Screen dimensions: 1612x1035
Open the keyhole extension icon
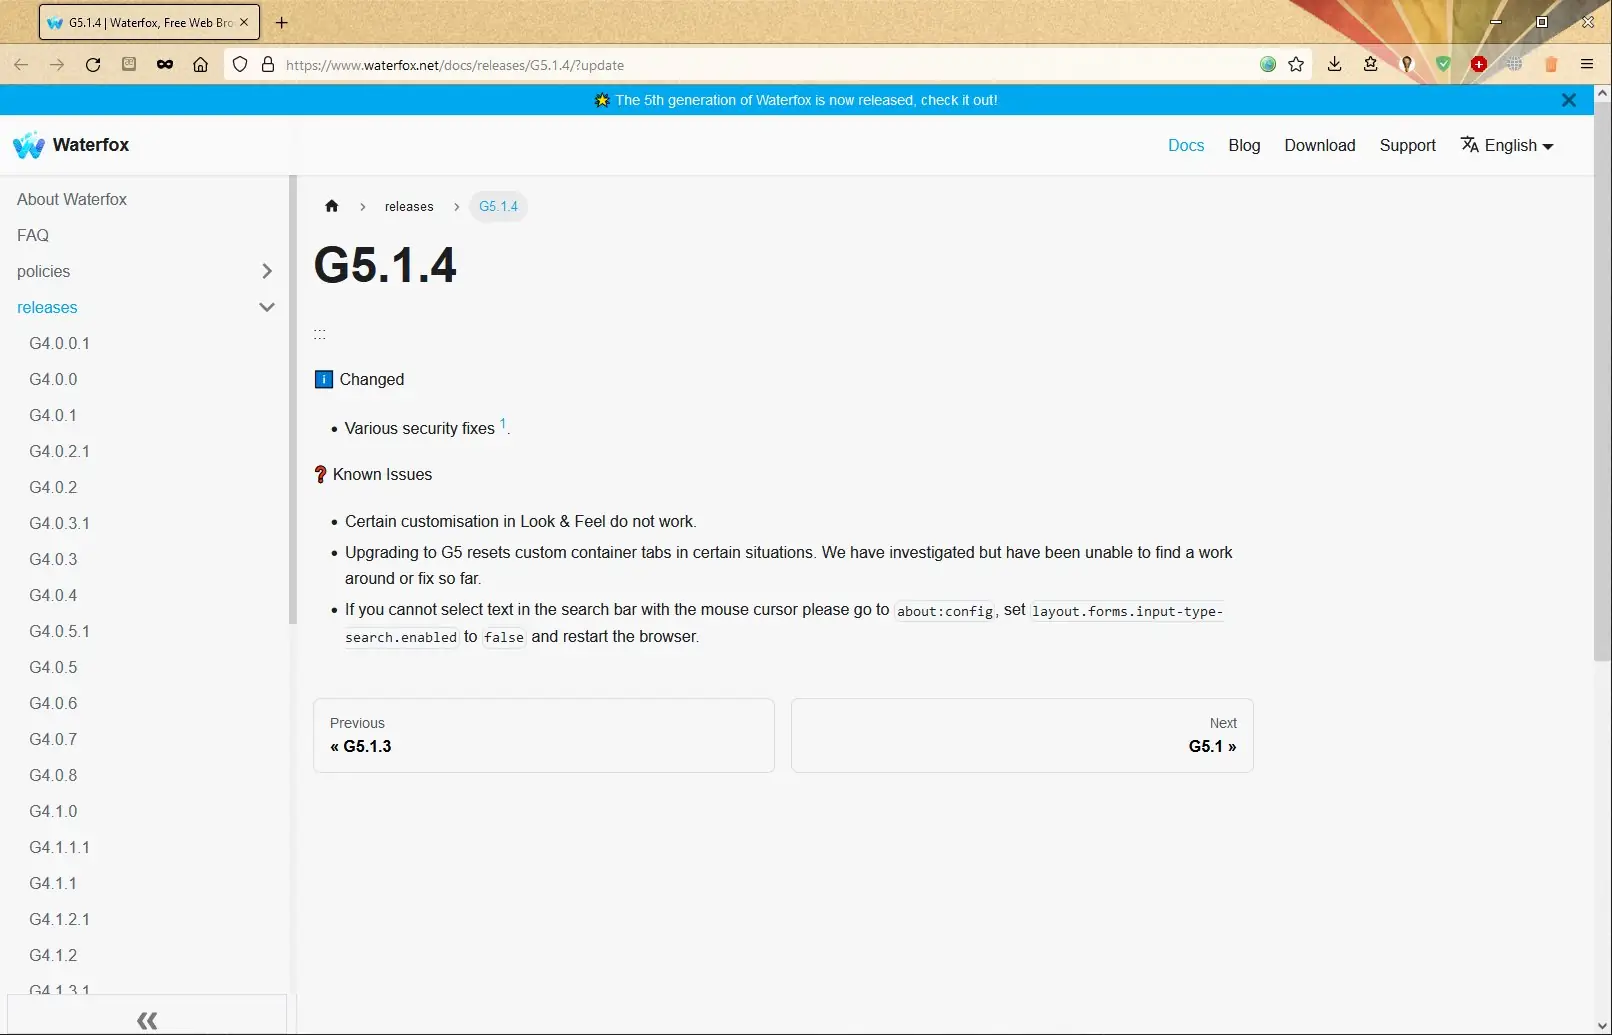(x=1407, y=65)
